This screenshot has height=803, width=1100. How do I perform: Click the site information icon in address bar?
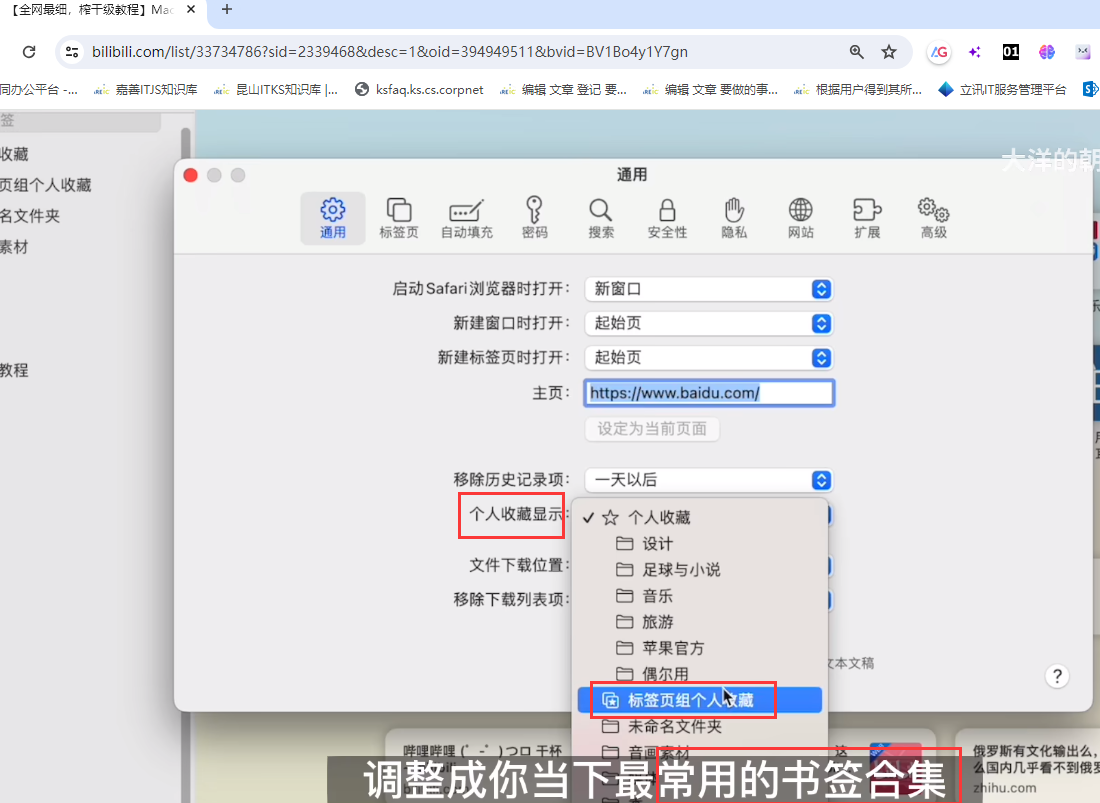click(72, 52)
